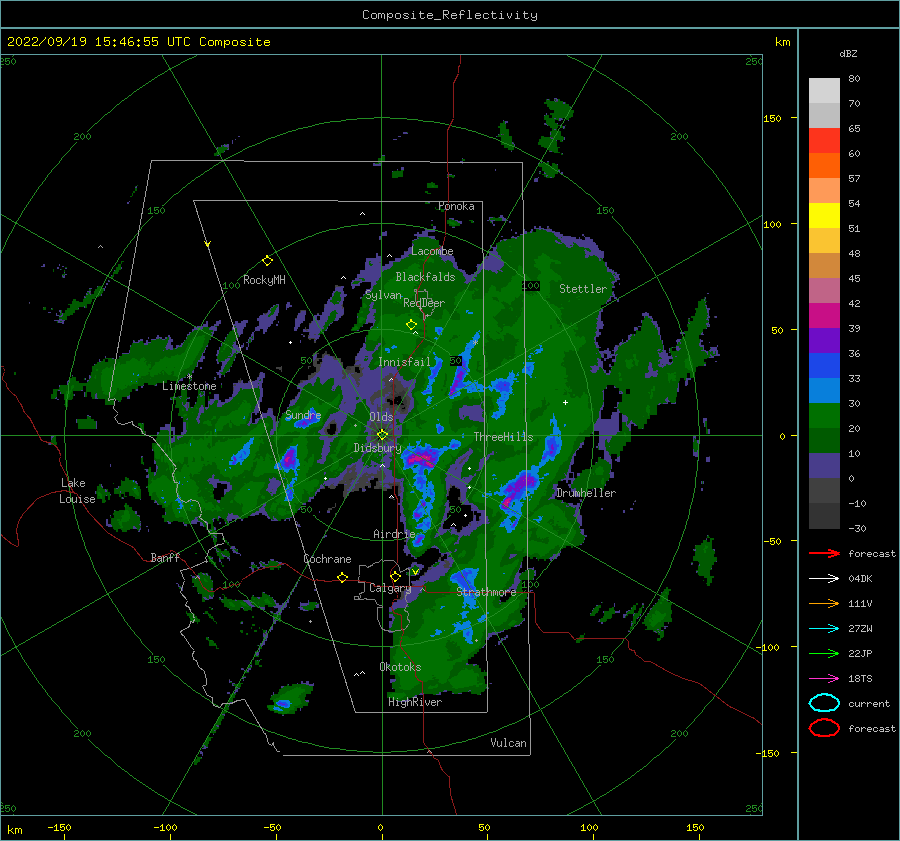Click the cyan current ellipse icon
The image size is (900, 841).
click(824, 703)
